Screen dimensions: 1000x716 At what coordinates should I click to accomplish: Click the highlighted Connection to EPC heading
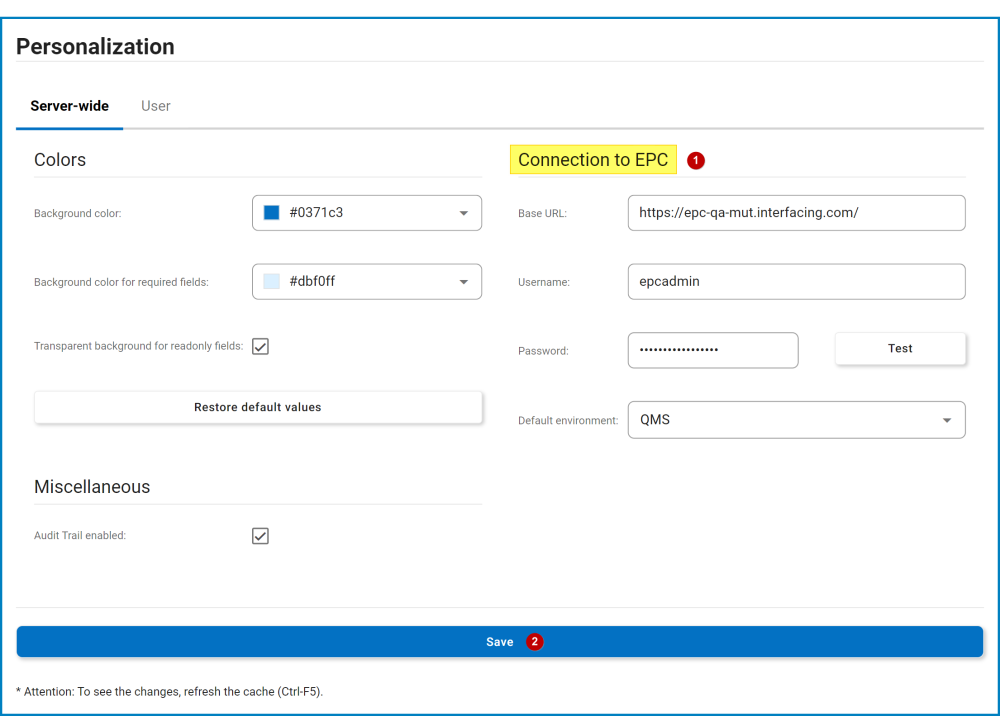click(x=593, y=160)
